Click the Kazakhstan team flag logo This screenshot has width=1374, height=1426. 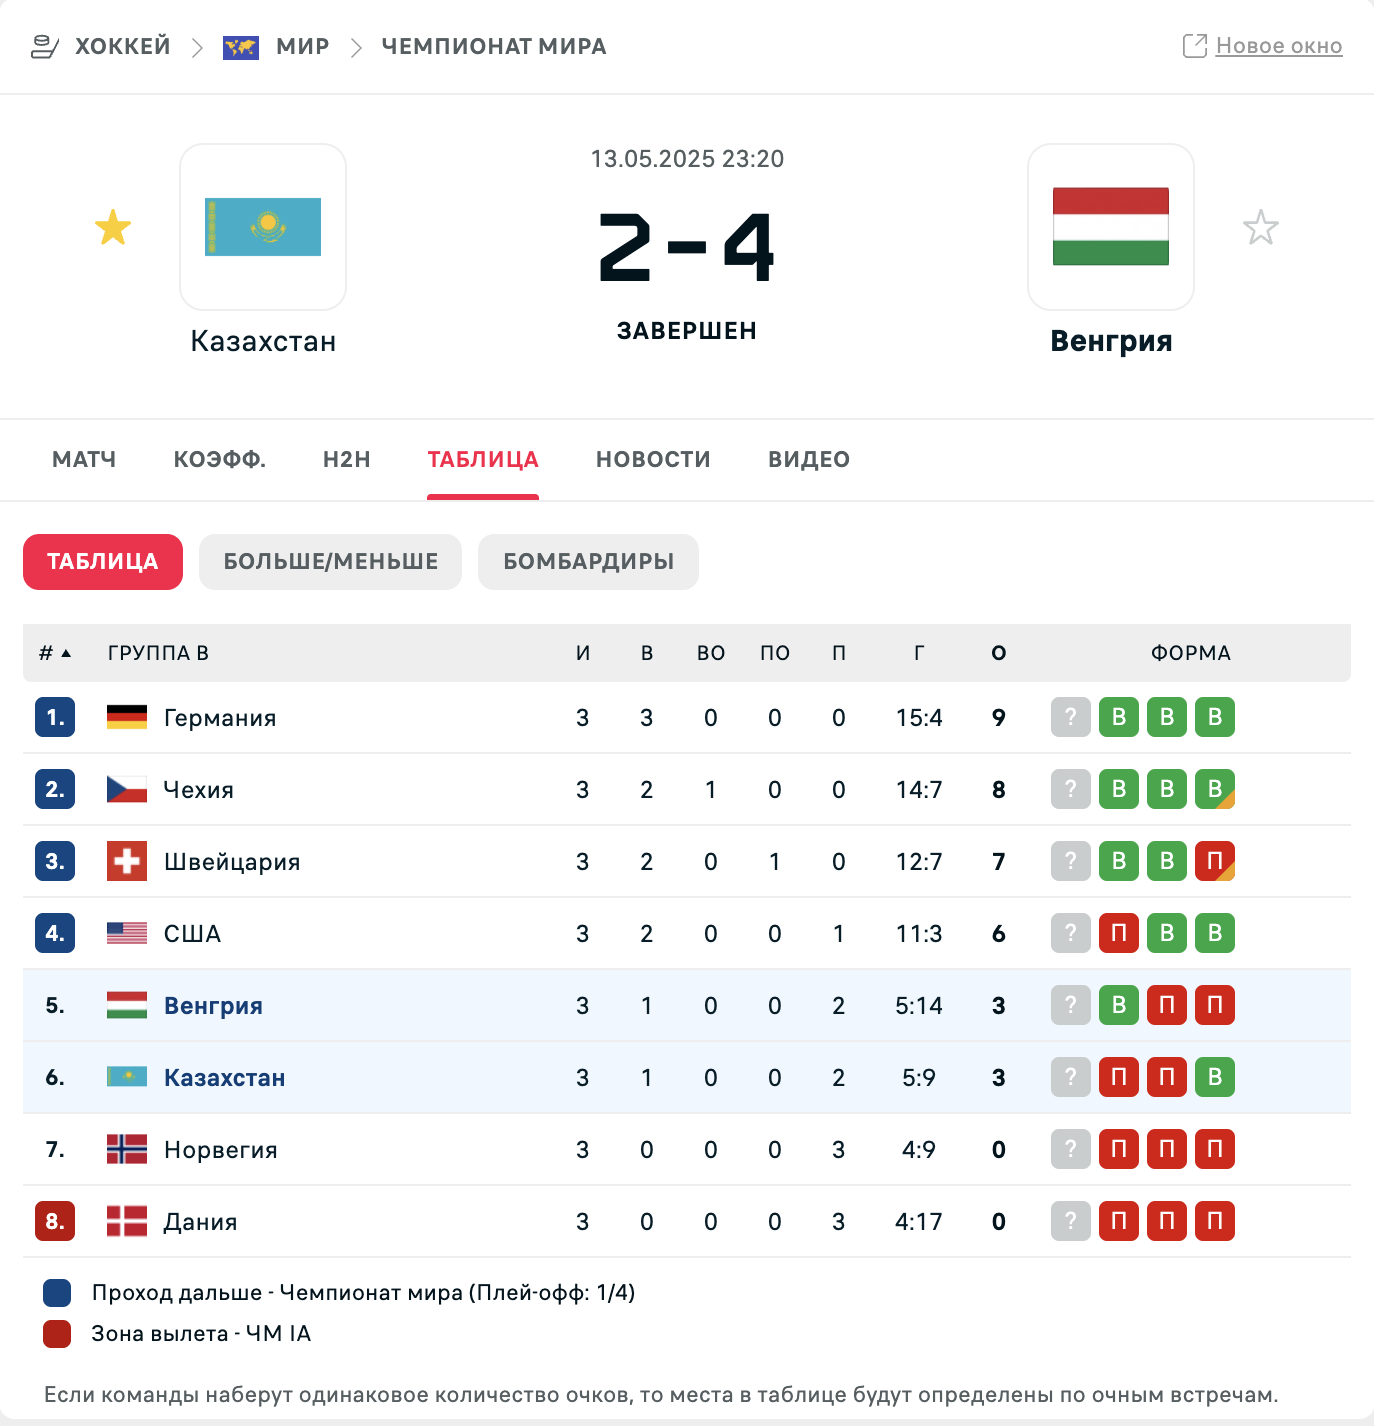pyautogui.click(x=263, y=227)
